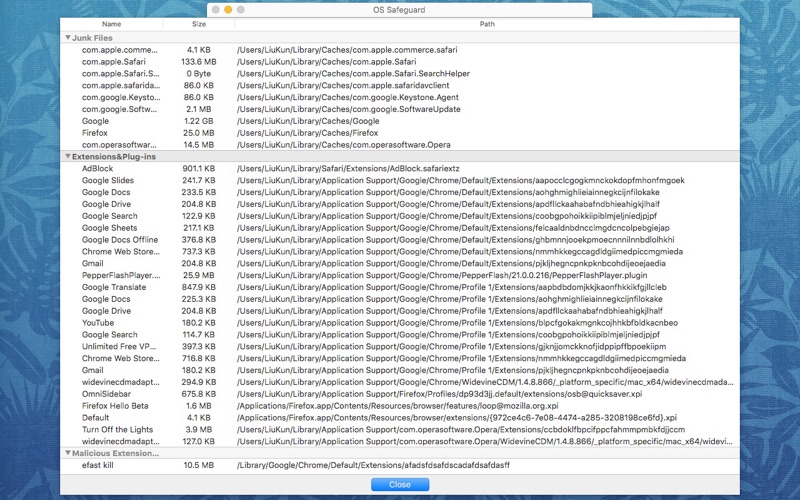Select the Google Docs Offline row
Screen dimensions: 800x500
click(399, 240)
